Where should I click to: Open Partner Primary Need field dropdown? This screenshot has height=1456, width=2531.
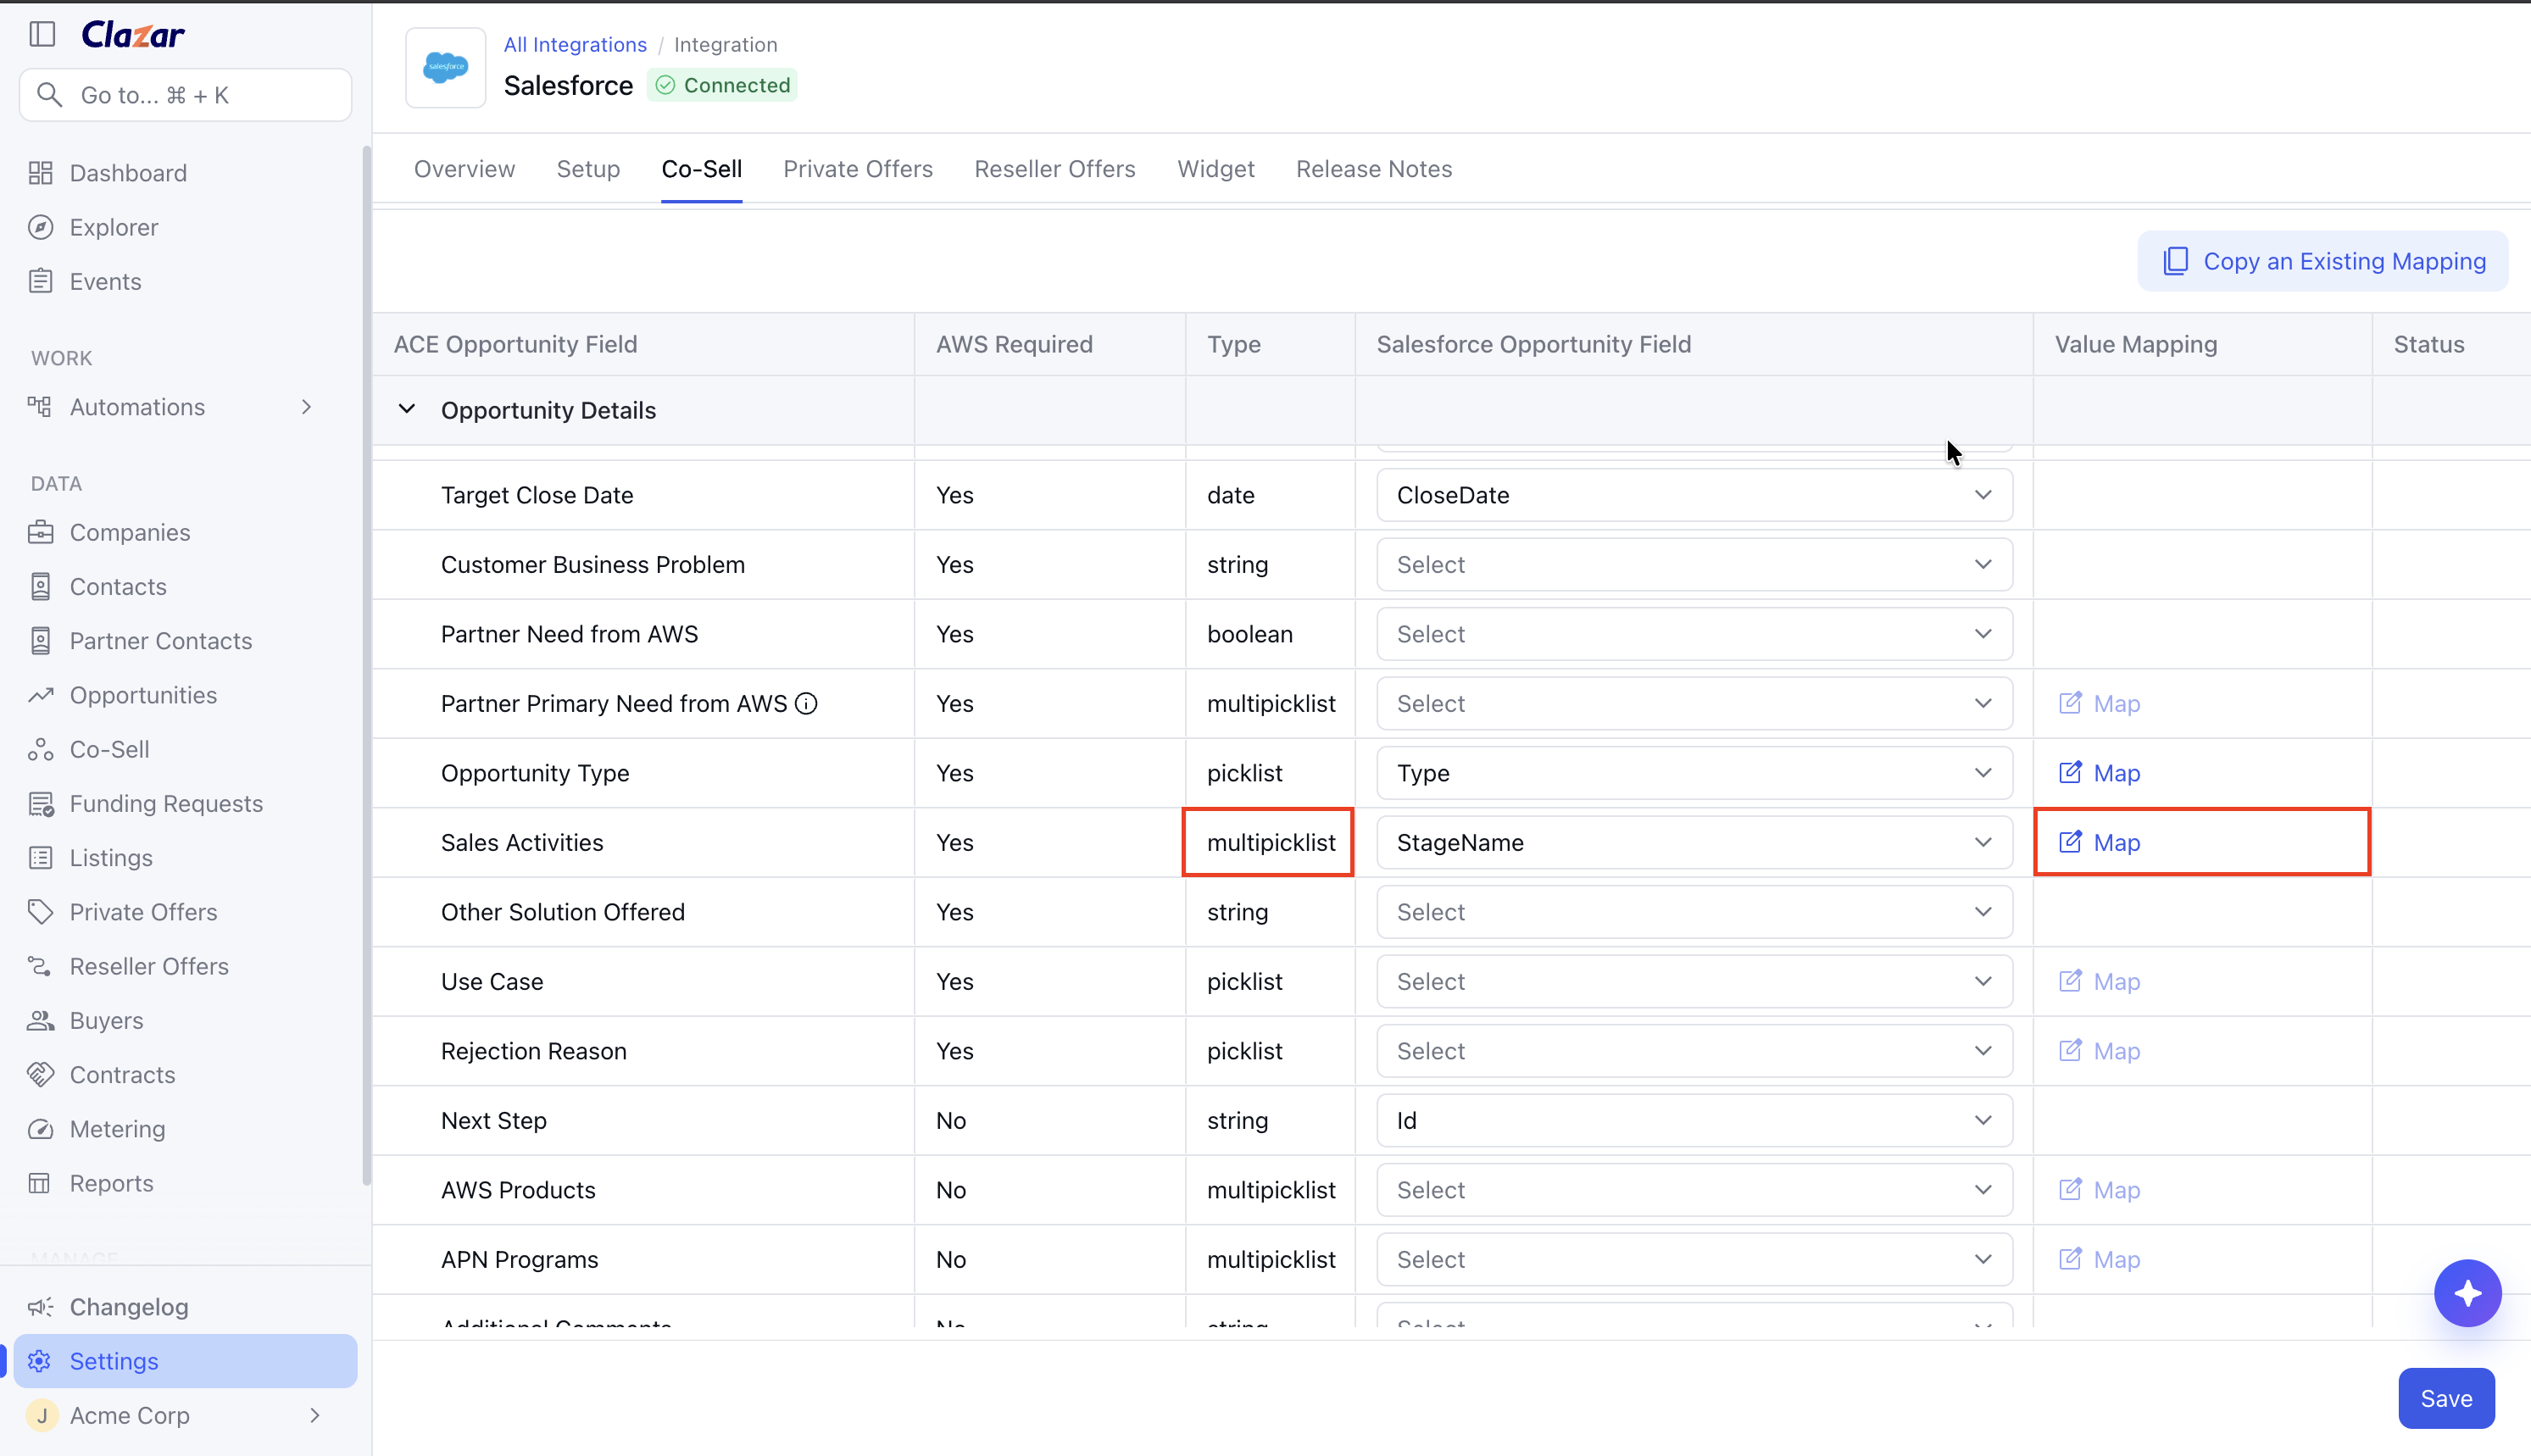coord(1694,703)
